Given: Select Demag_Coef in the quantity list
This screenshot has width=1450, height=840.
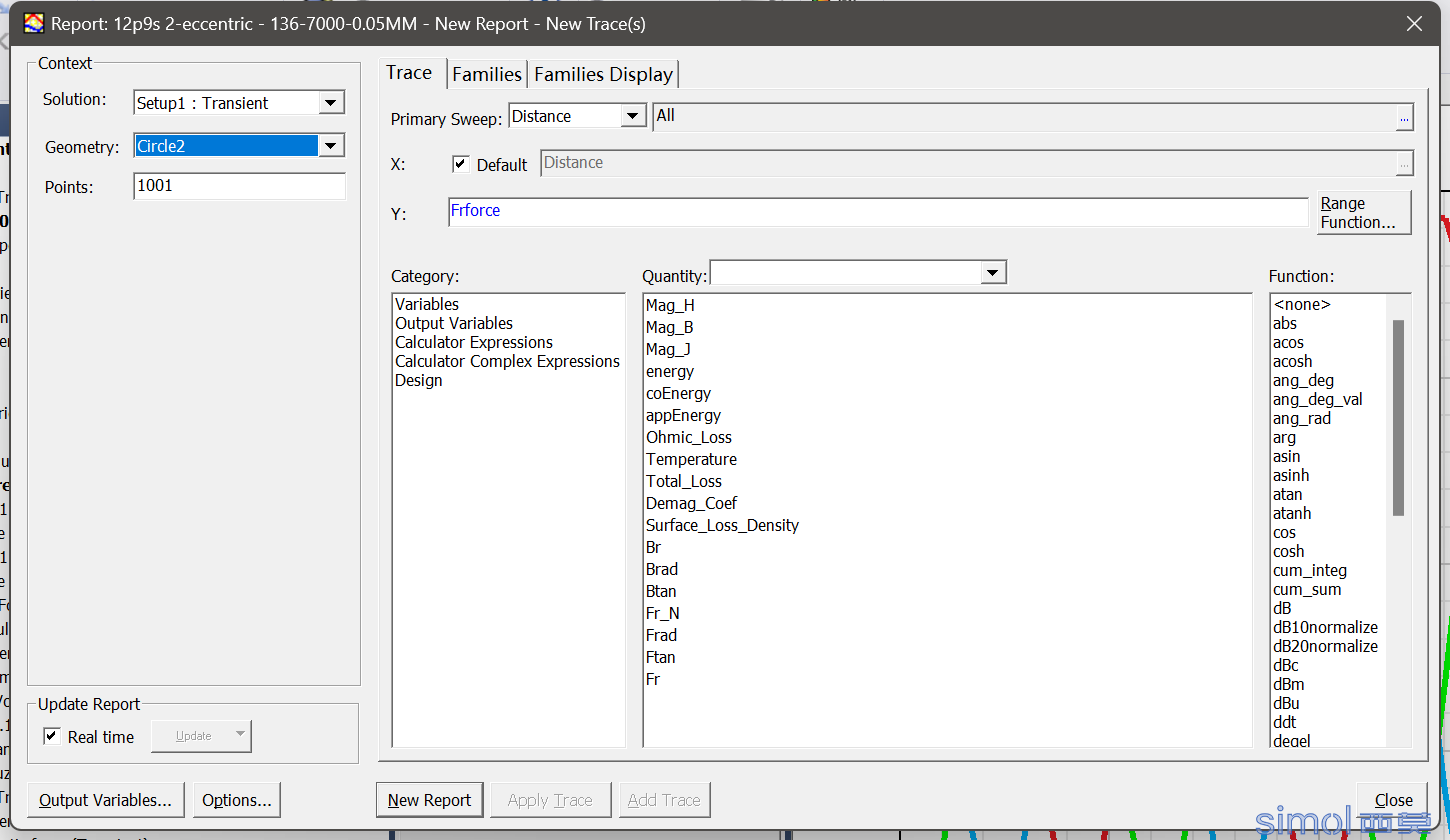Looking at the screenshot, I should pyautogui.click(x=691, y=503).
